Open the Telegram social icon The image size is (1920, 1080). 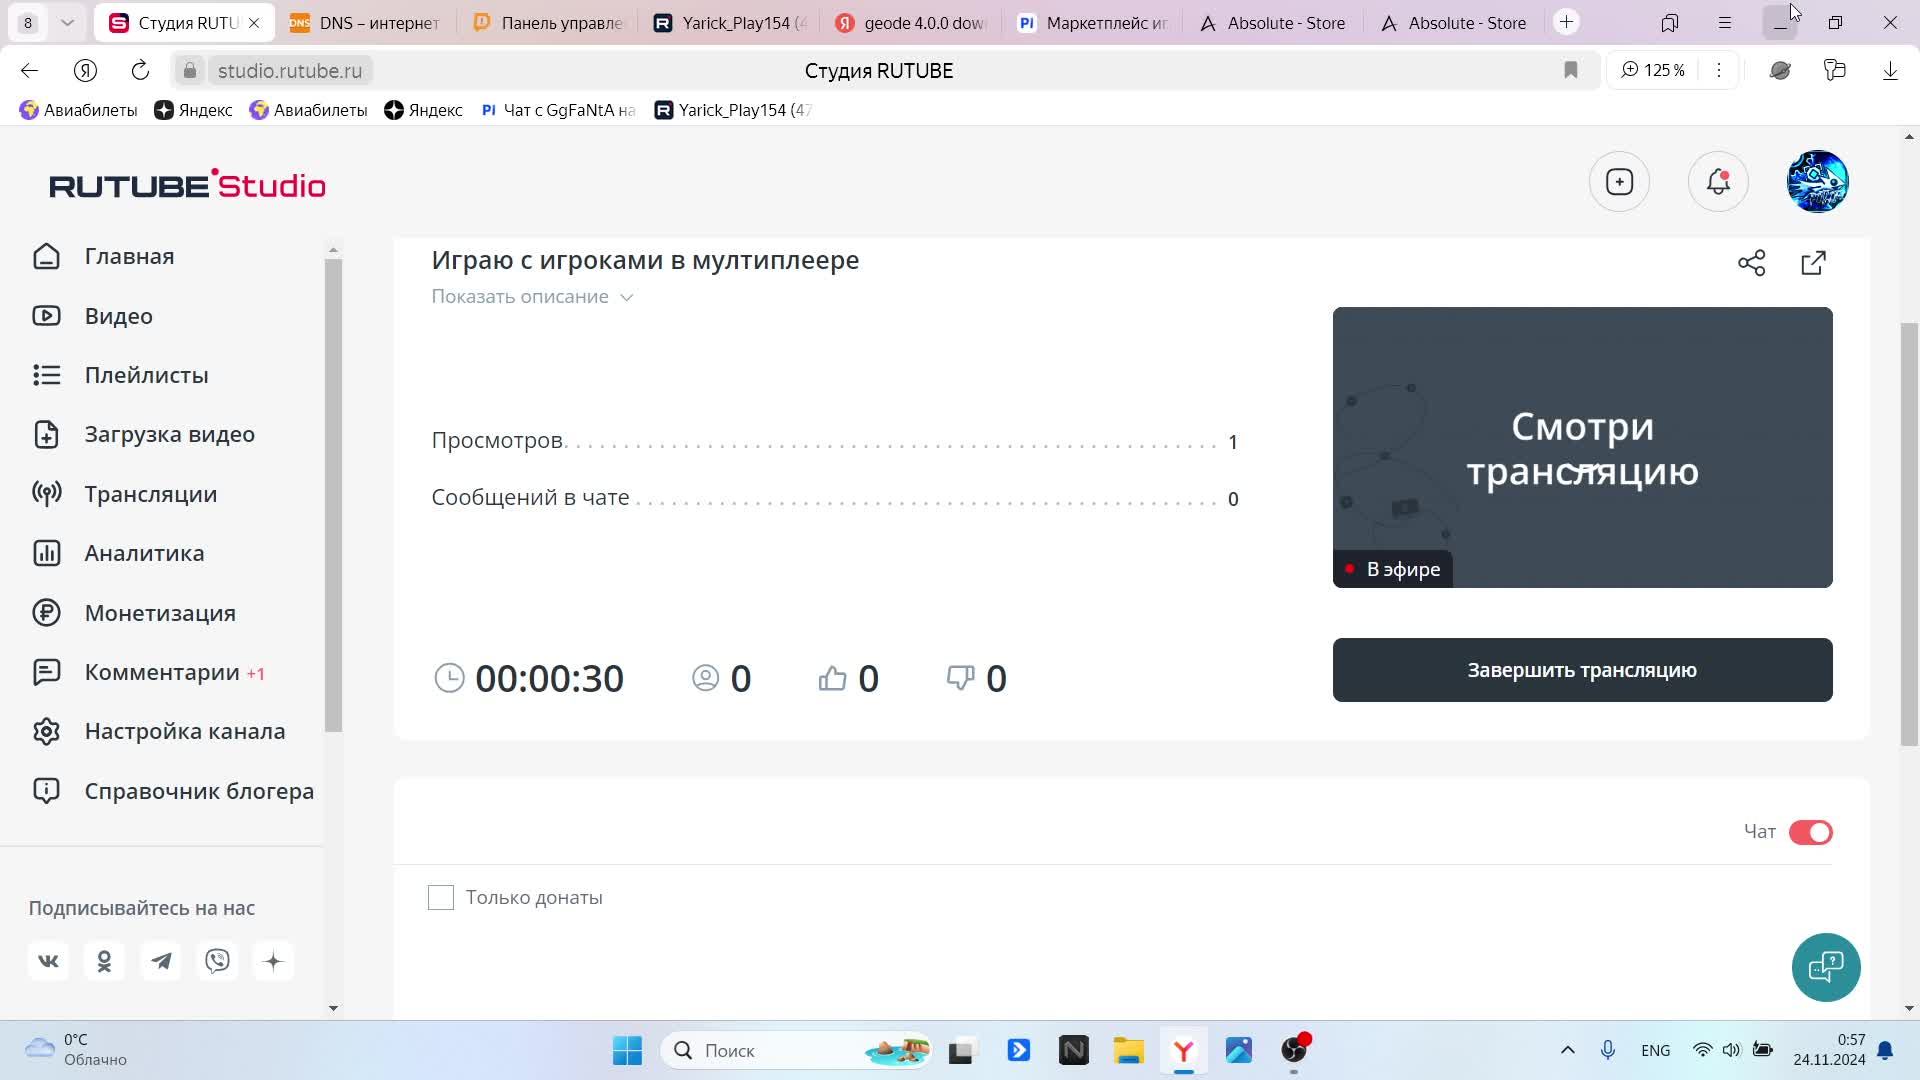161,960
